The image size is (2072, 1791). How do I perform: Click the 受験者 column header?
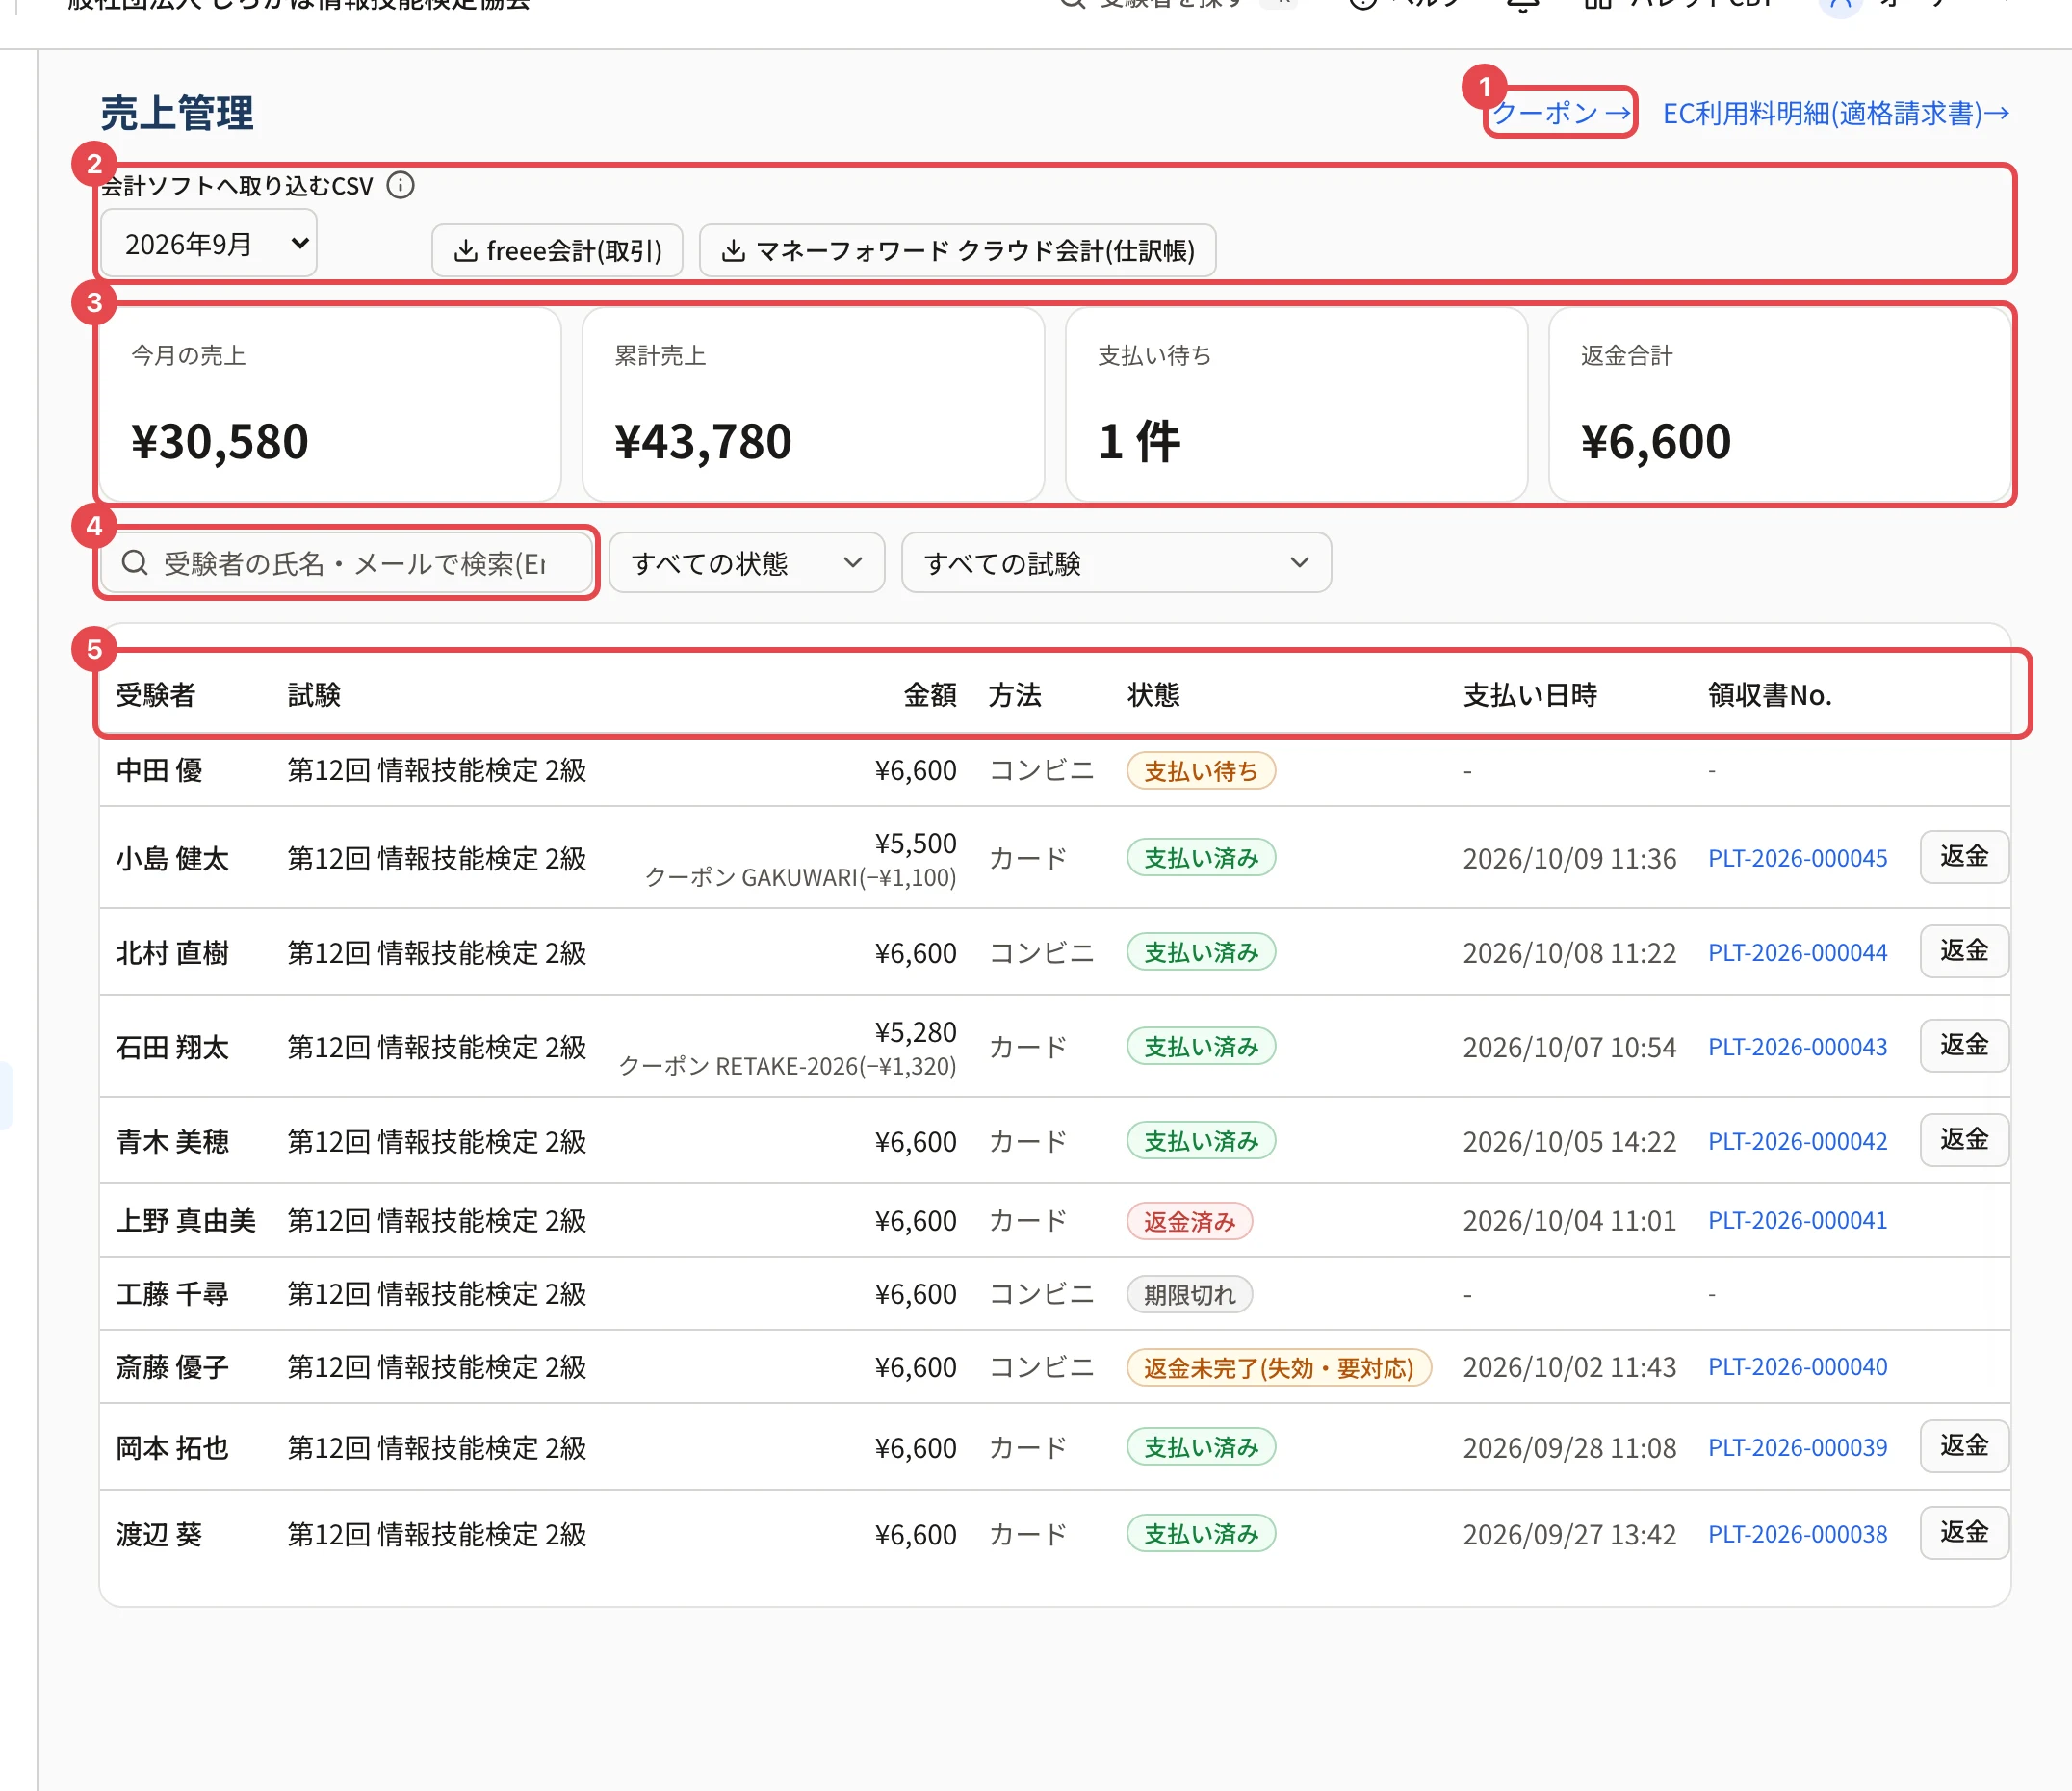(x=155, y=695)
